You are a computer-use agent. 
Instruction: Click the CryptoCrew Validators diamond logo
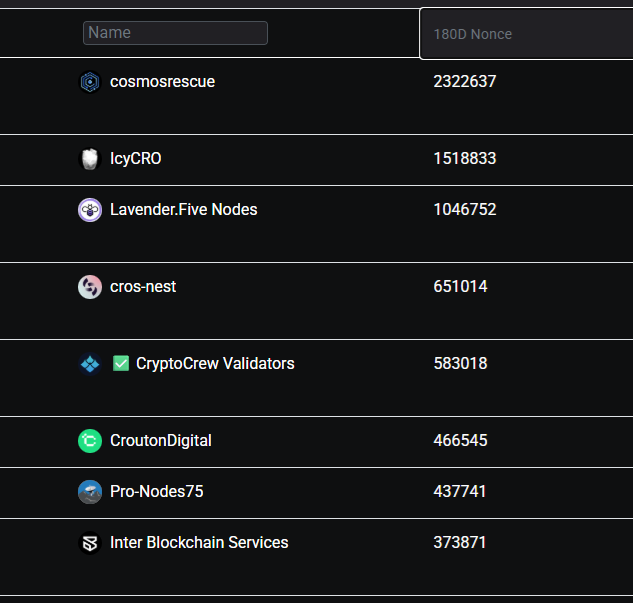click(90, 364)
